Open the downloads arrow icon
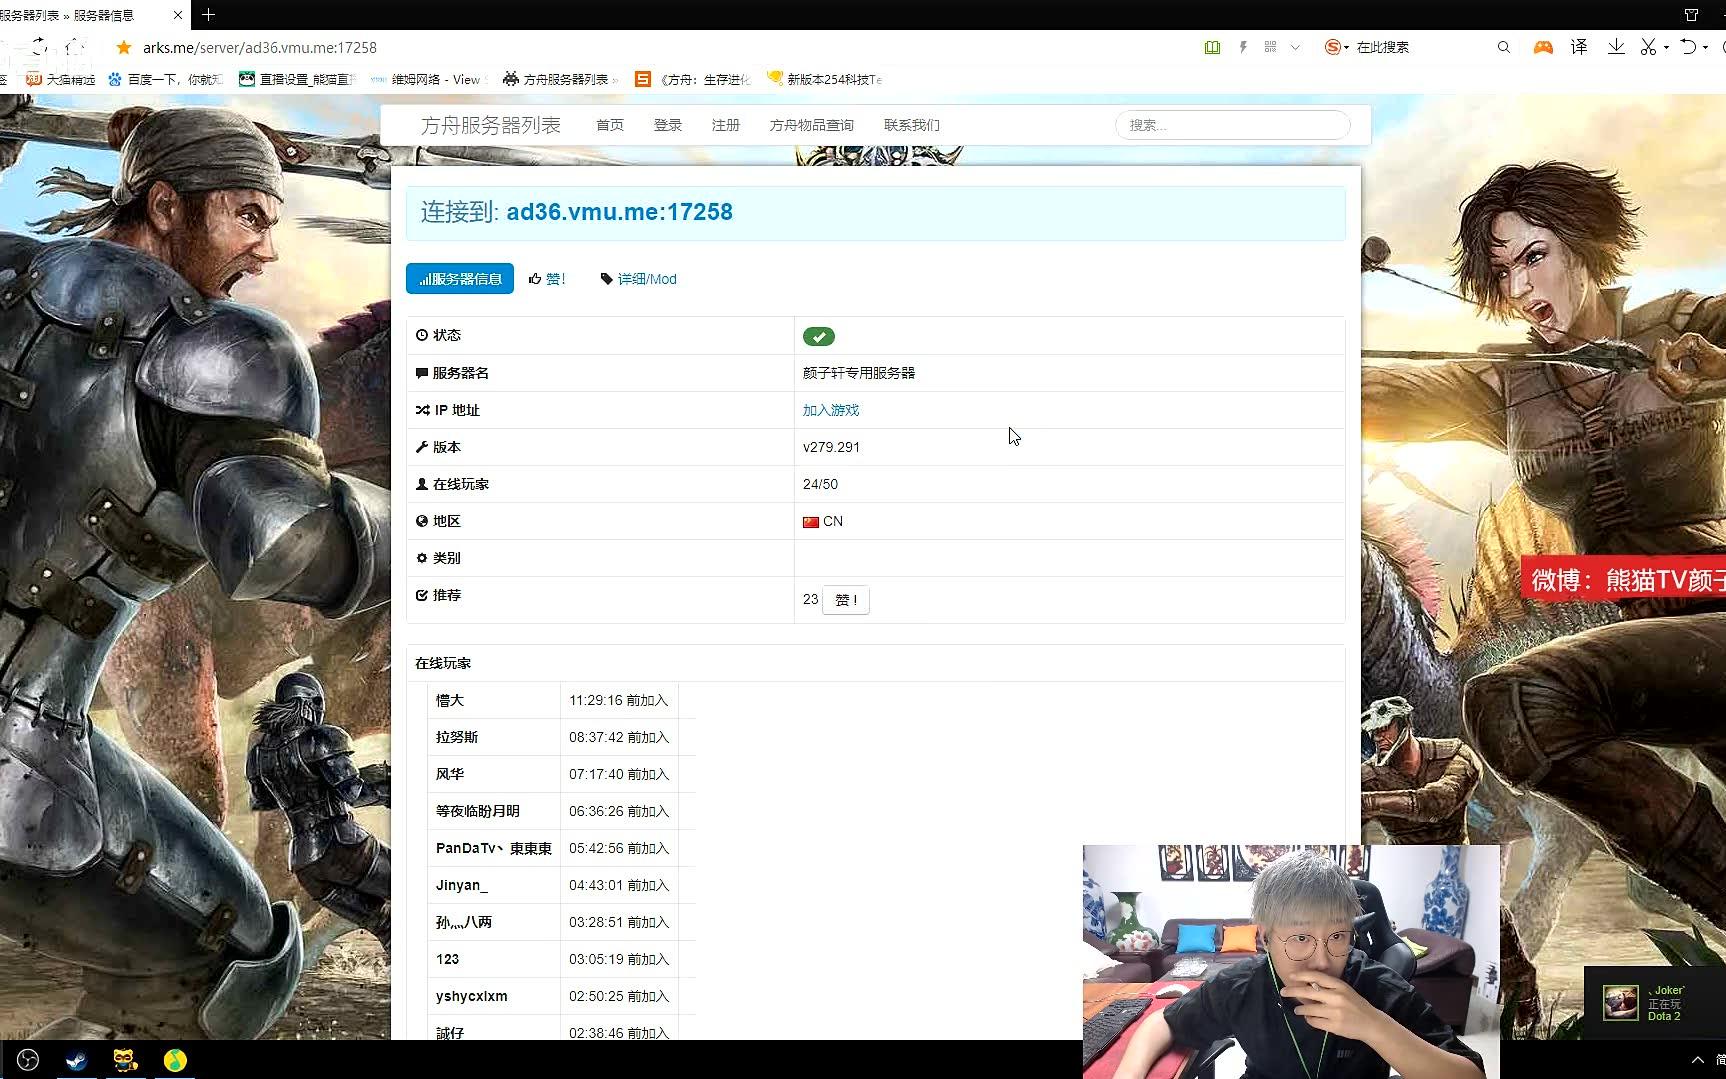Image resolution: width=1726 pixels, height=1079 pixels. coord(1615,47)
